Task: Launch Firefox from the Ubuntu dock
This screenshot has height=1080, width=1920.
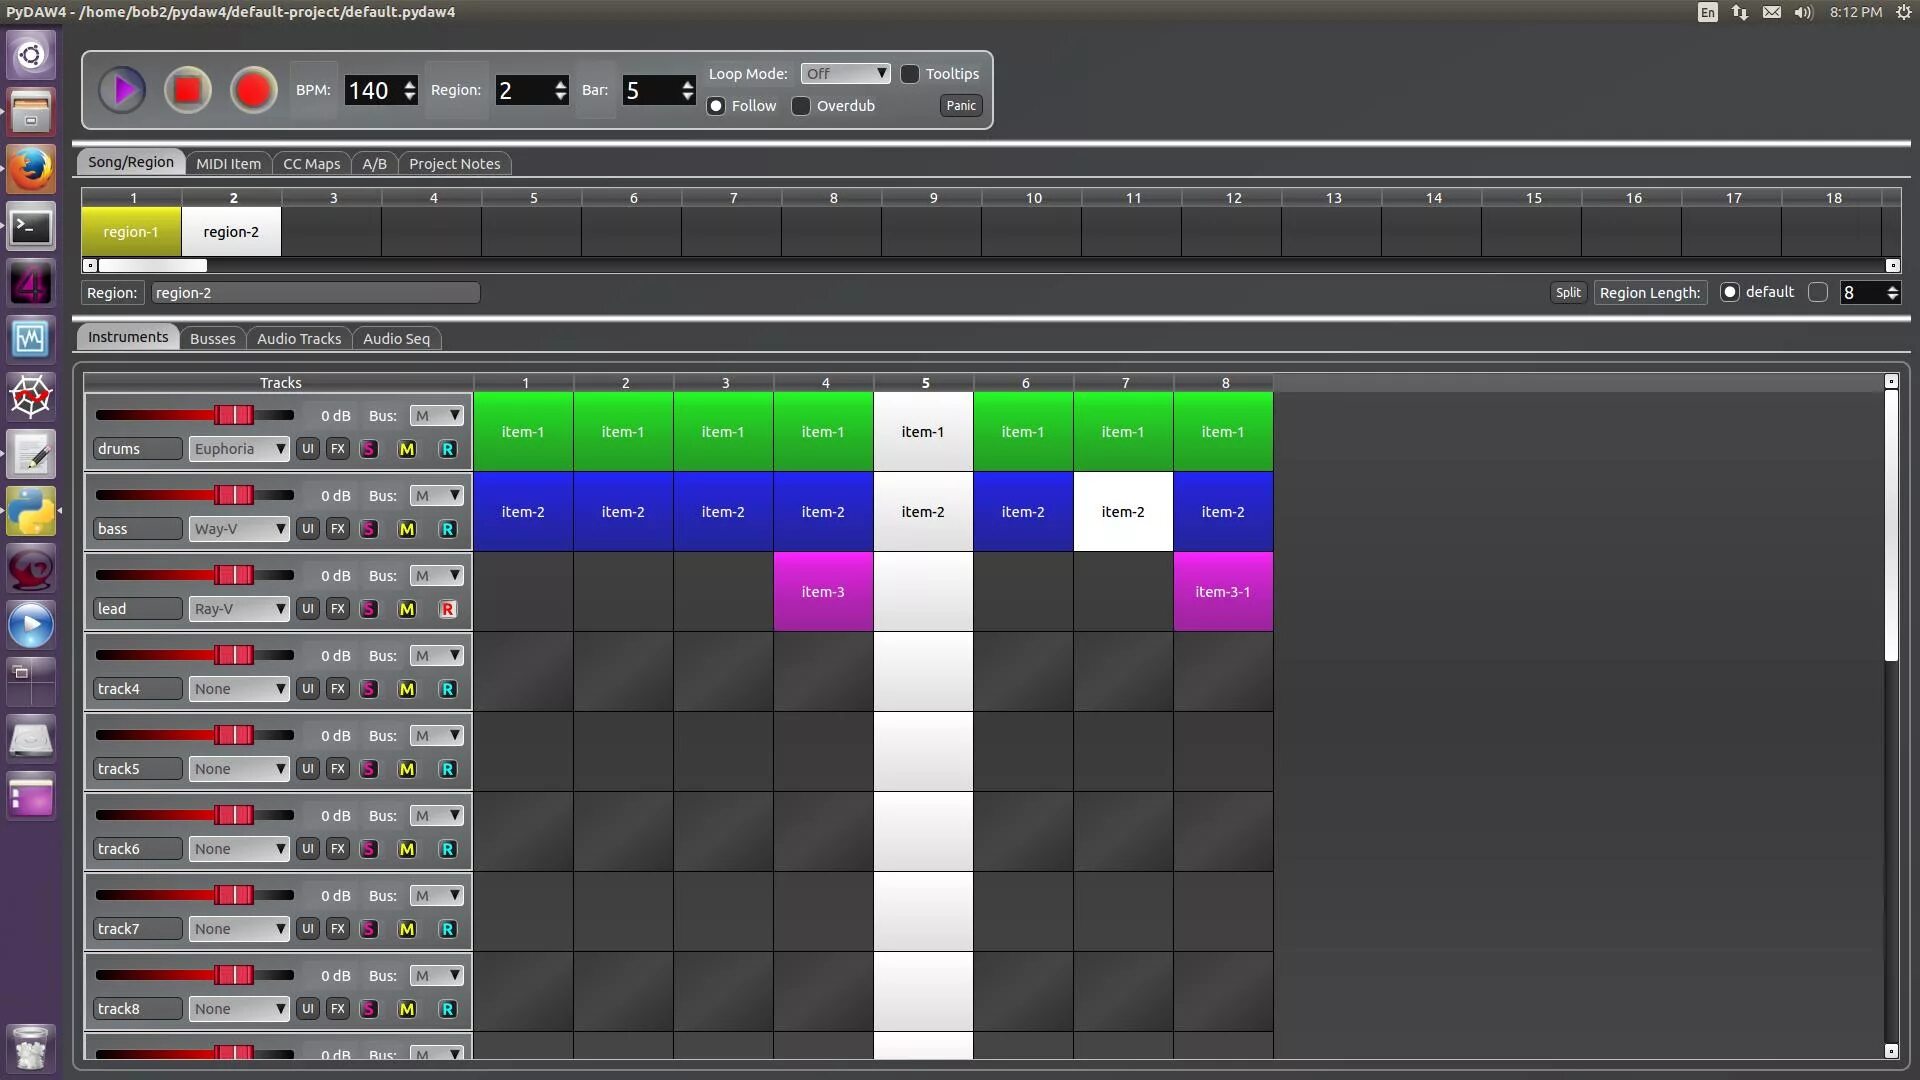Action: tap(31, 169)
